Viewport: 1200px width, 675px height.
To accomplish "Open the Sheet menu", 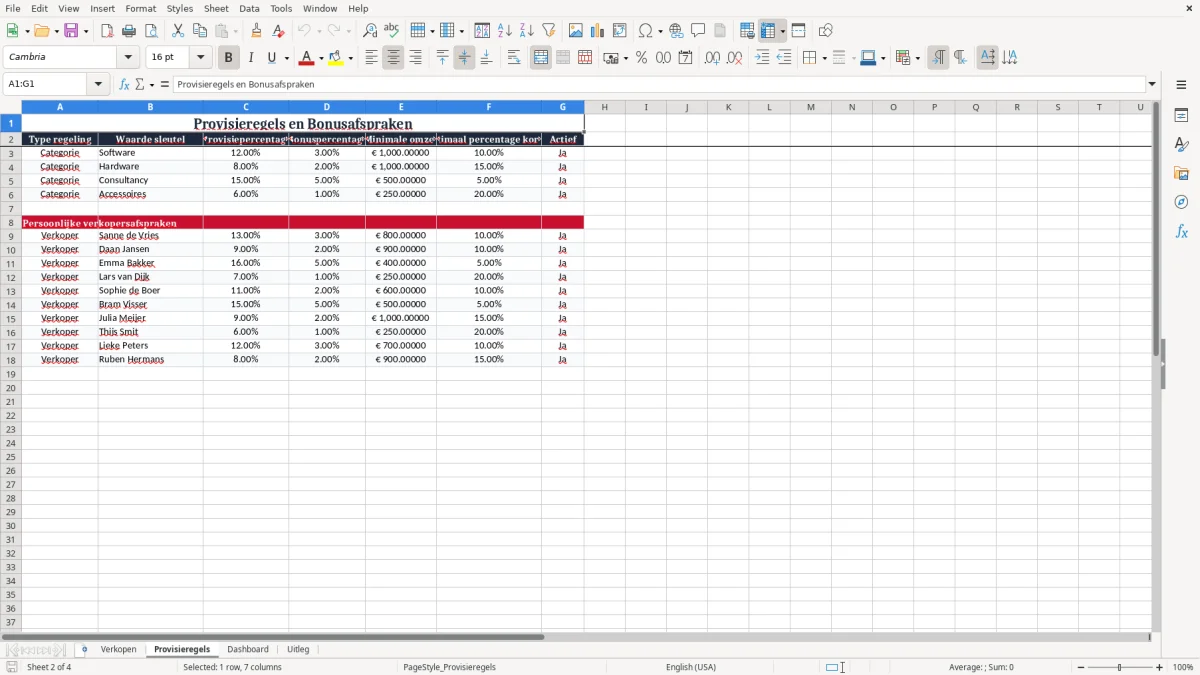I will (x=216, y=8).
